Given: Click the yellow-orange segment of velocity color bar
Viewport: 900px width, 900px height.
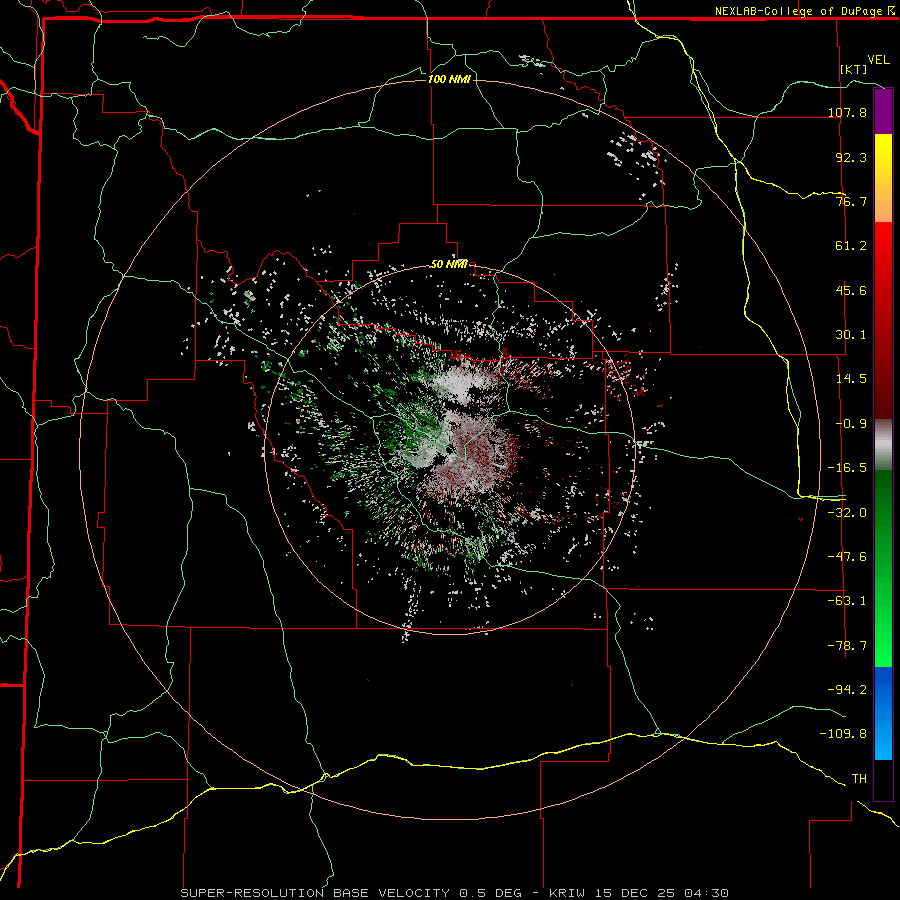Looking at the screenshot, I should point(883,178).
